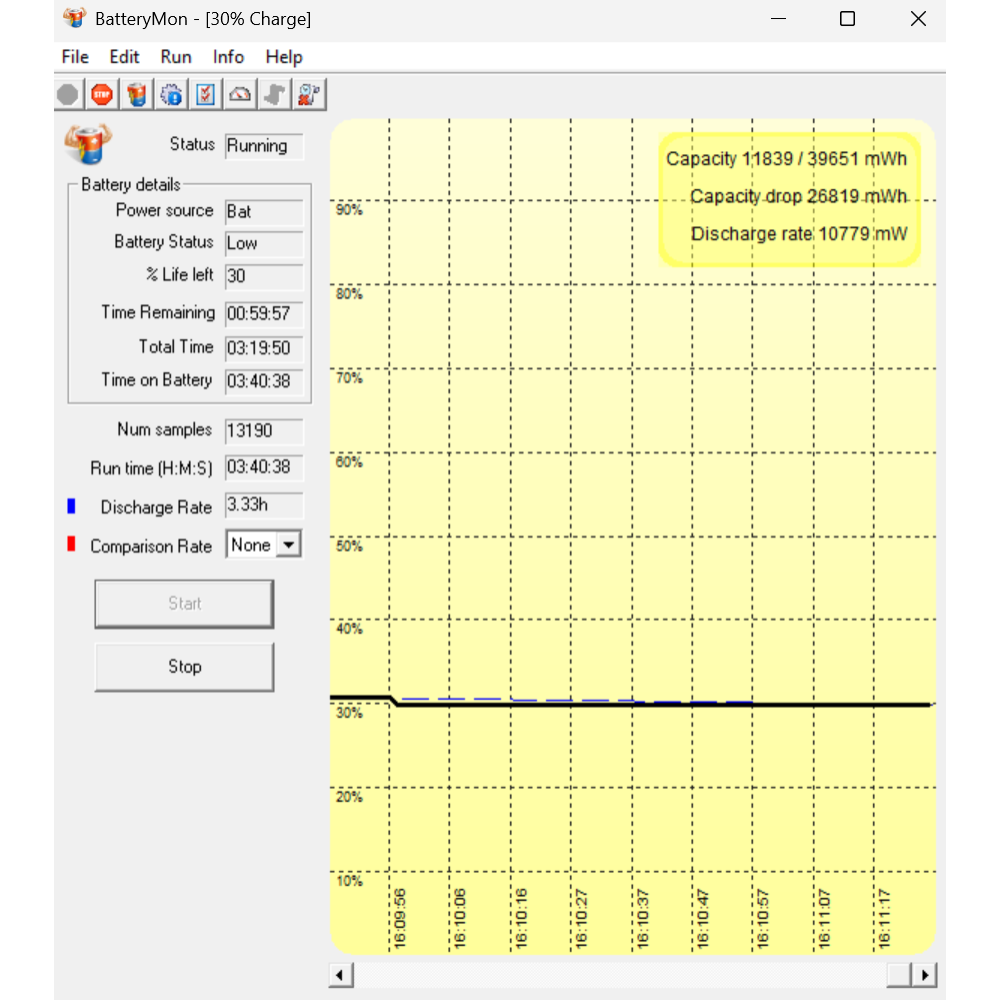Open the Info menu
This screenshot has height=1000, width=1000.
coord(228,57)
